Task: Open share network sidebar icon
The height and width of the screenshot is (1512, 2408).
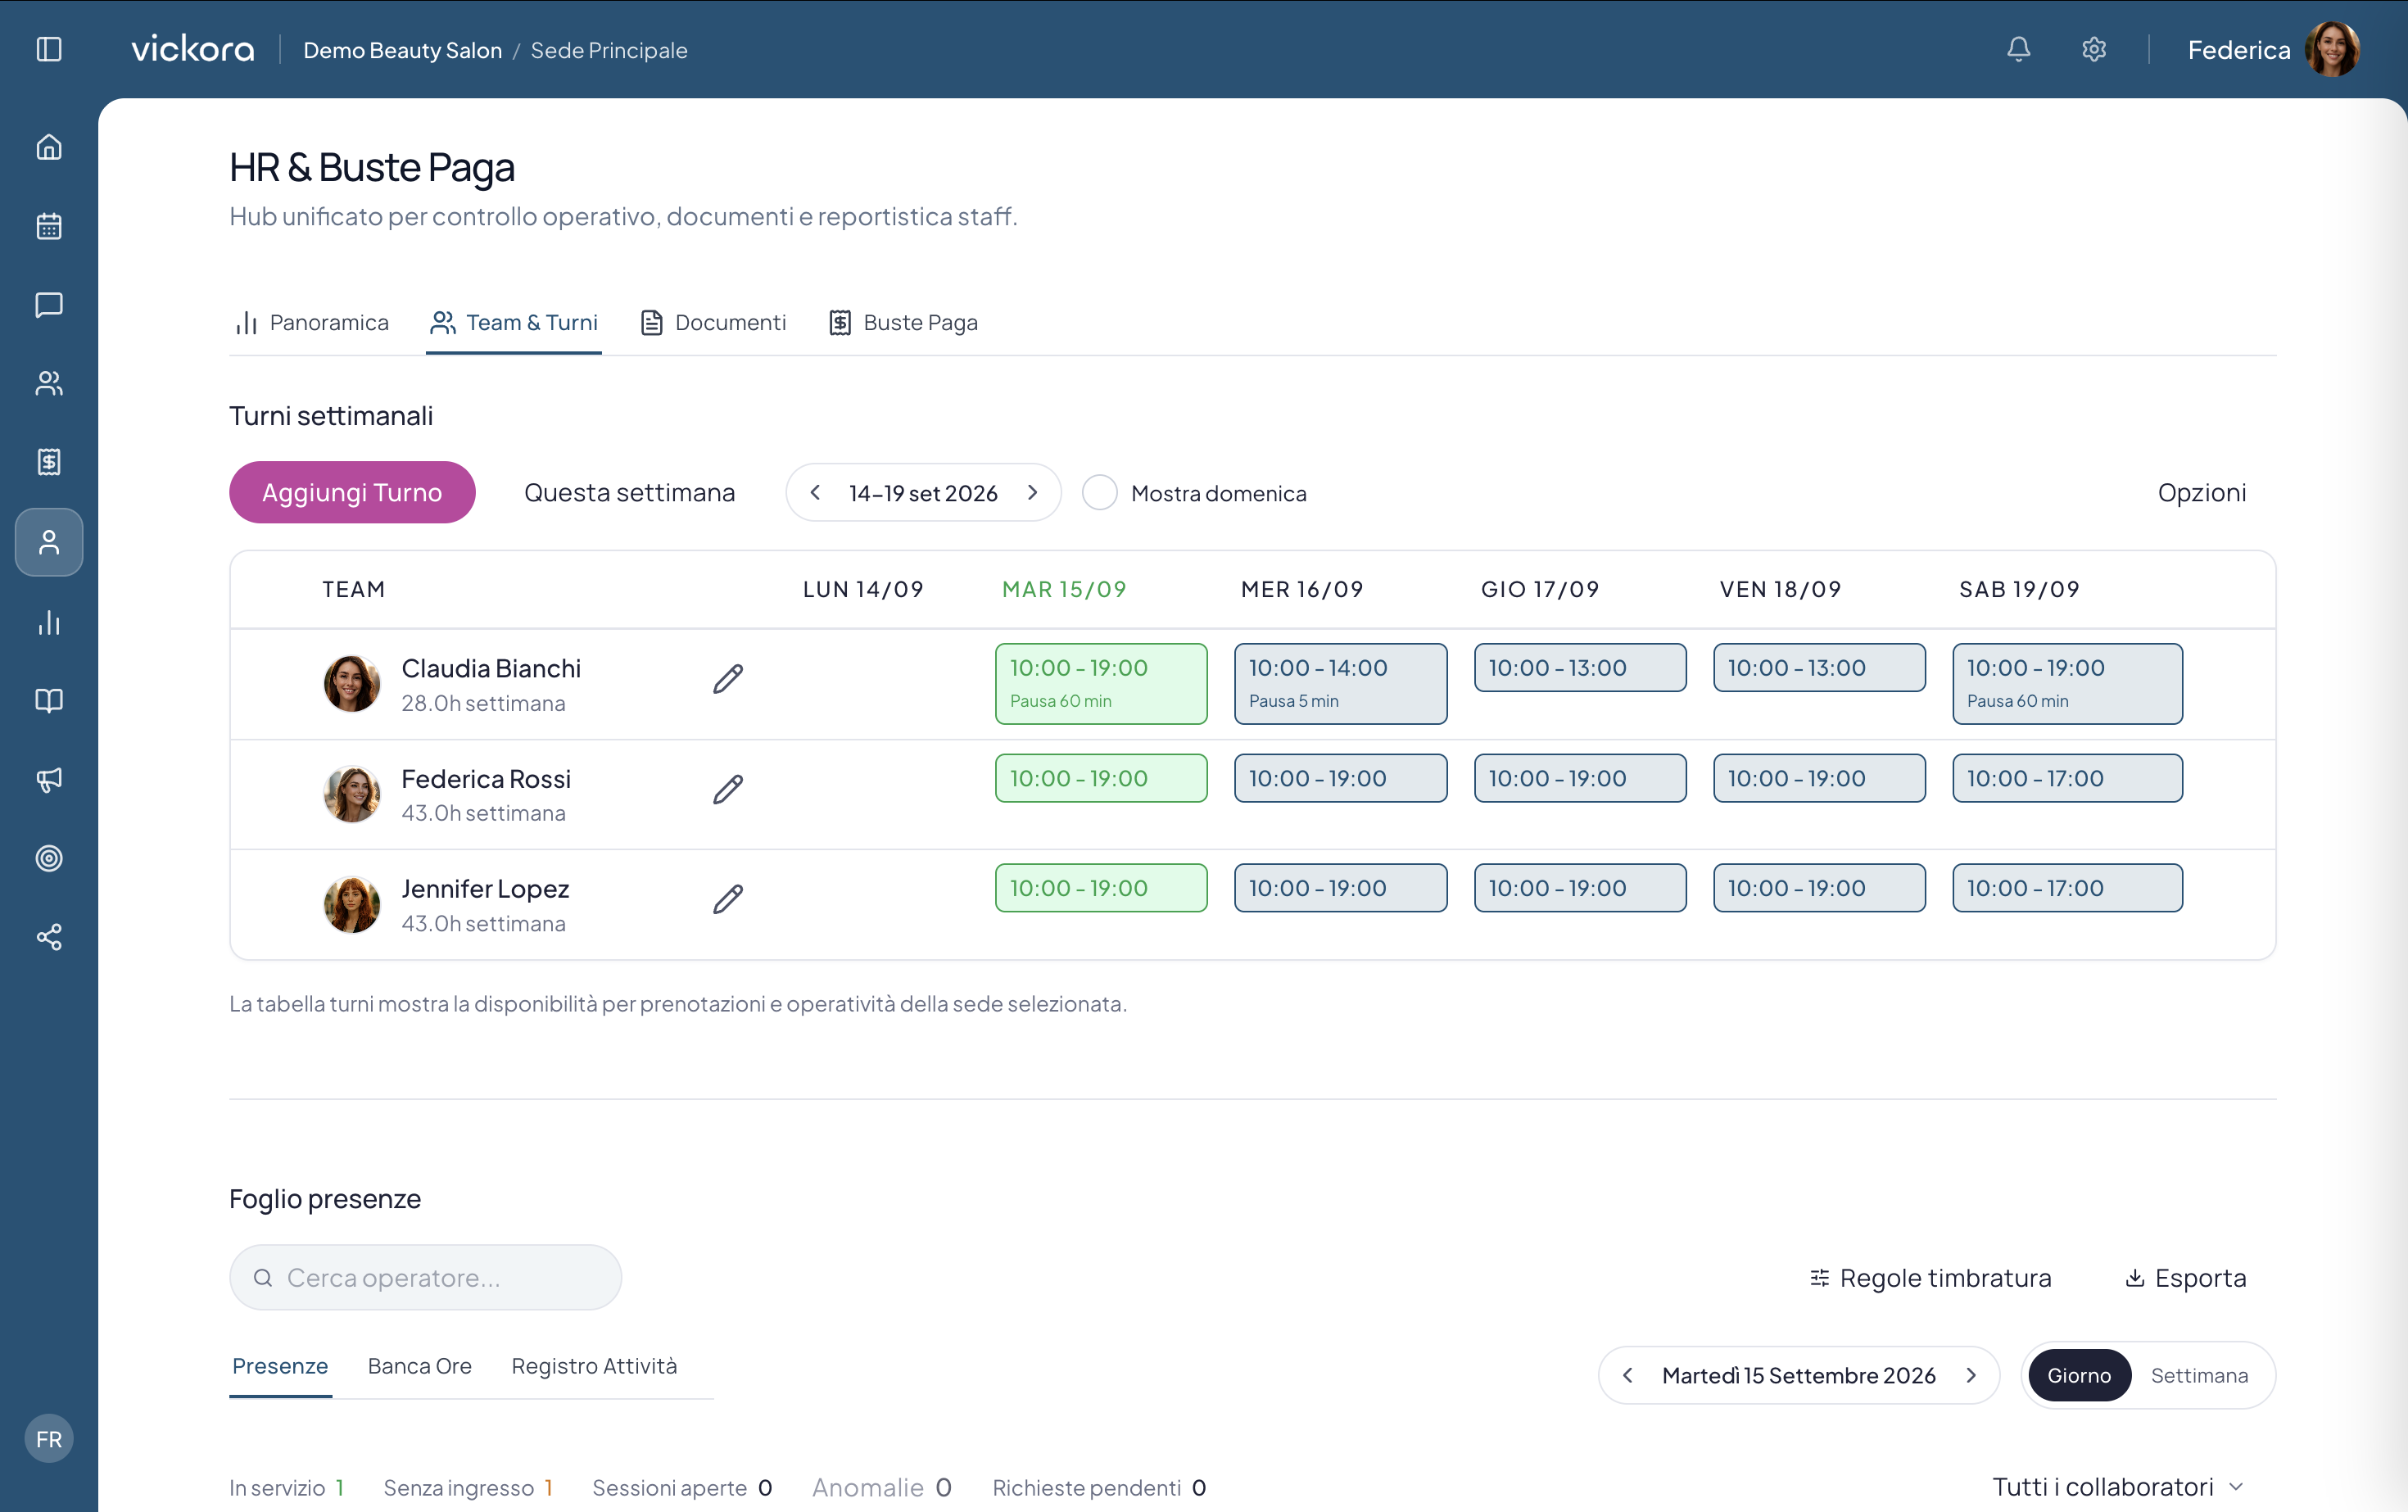Action: [x=49, y=937]
